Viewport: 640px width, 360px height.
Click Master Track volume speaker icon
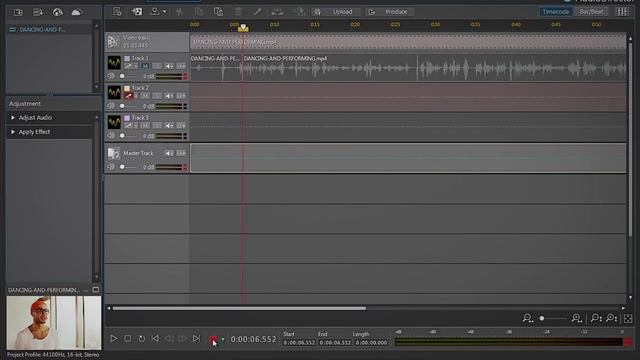(111, 167)
